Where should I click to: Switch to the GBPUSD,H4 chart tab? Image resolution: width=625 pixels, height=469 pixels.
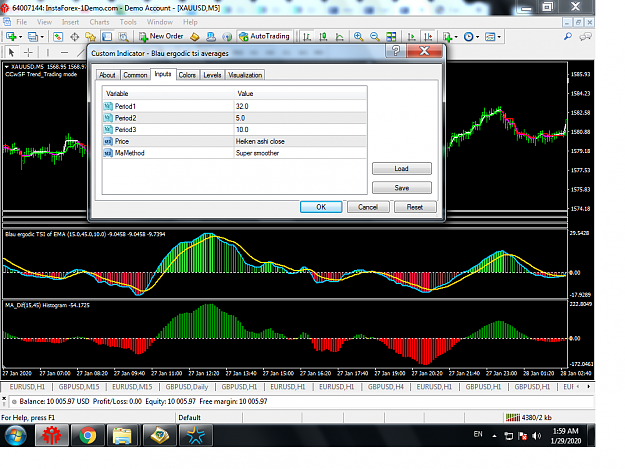[385, 387]
